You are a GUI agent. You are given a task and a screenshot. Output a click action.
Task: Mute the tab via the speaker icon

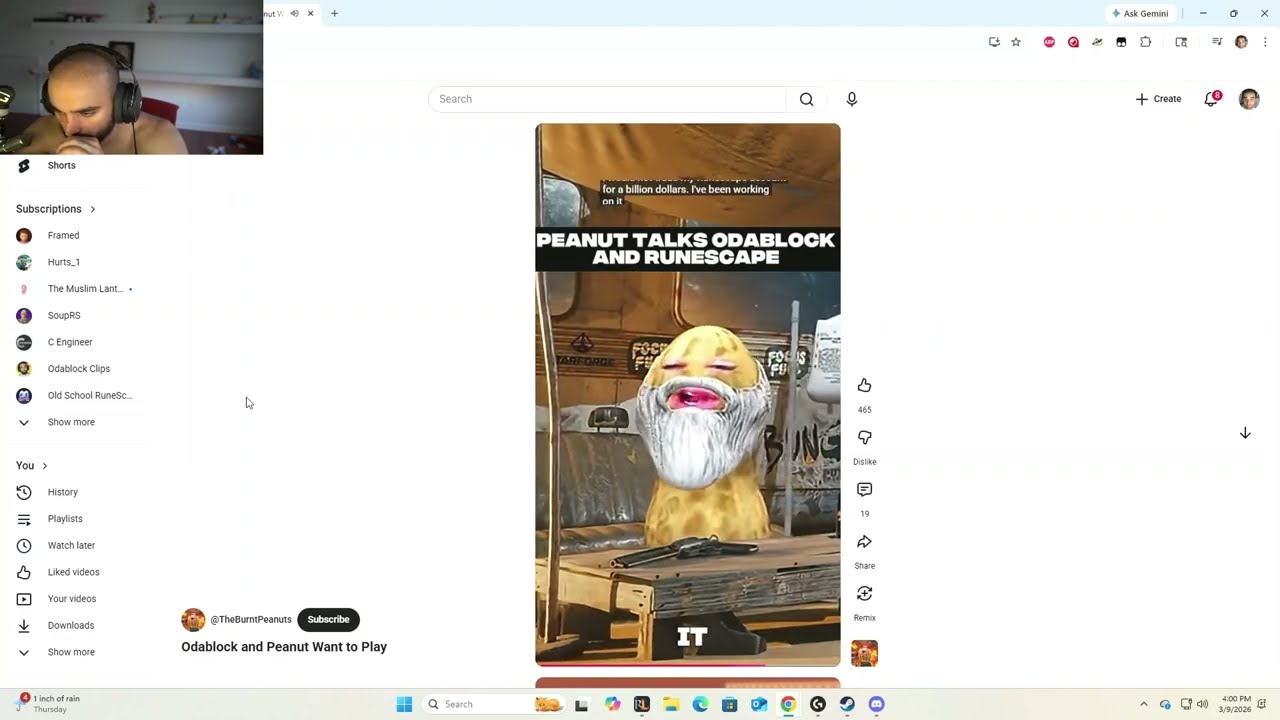(294, 14)
